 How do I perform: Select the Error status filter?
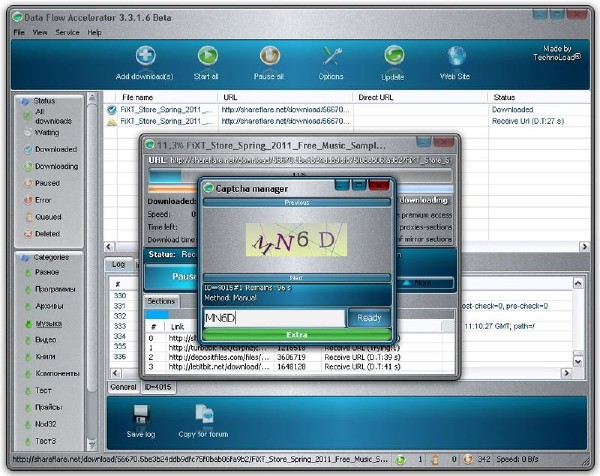(43, 200)
